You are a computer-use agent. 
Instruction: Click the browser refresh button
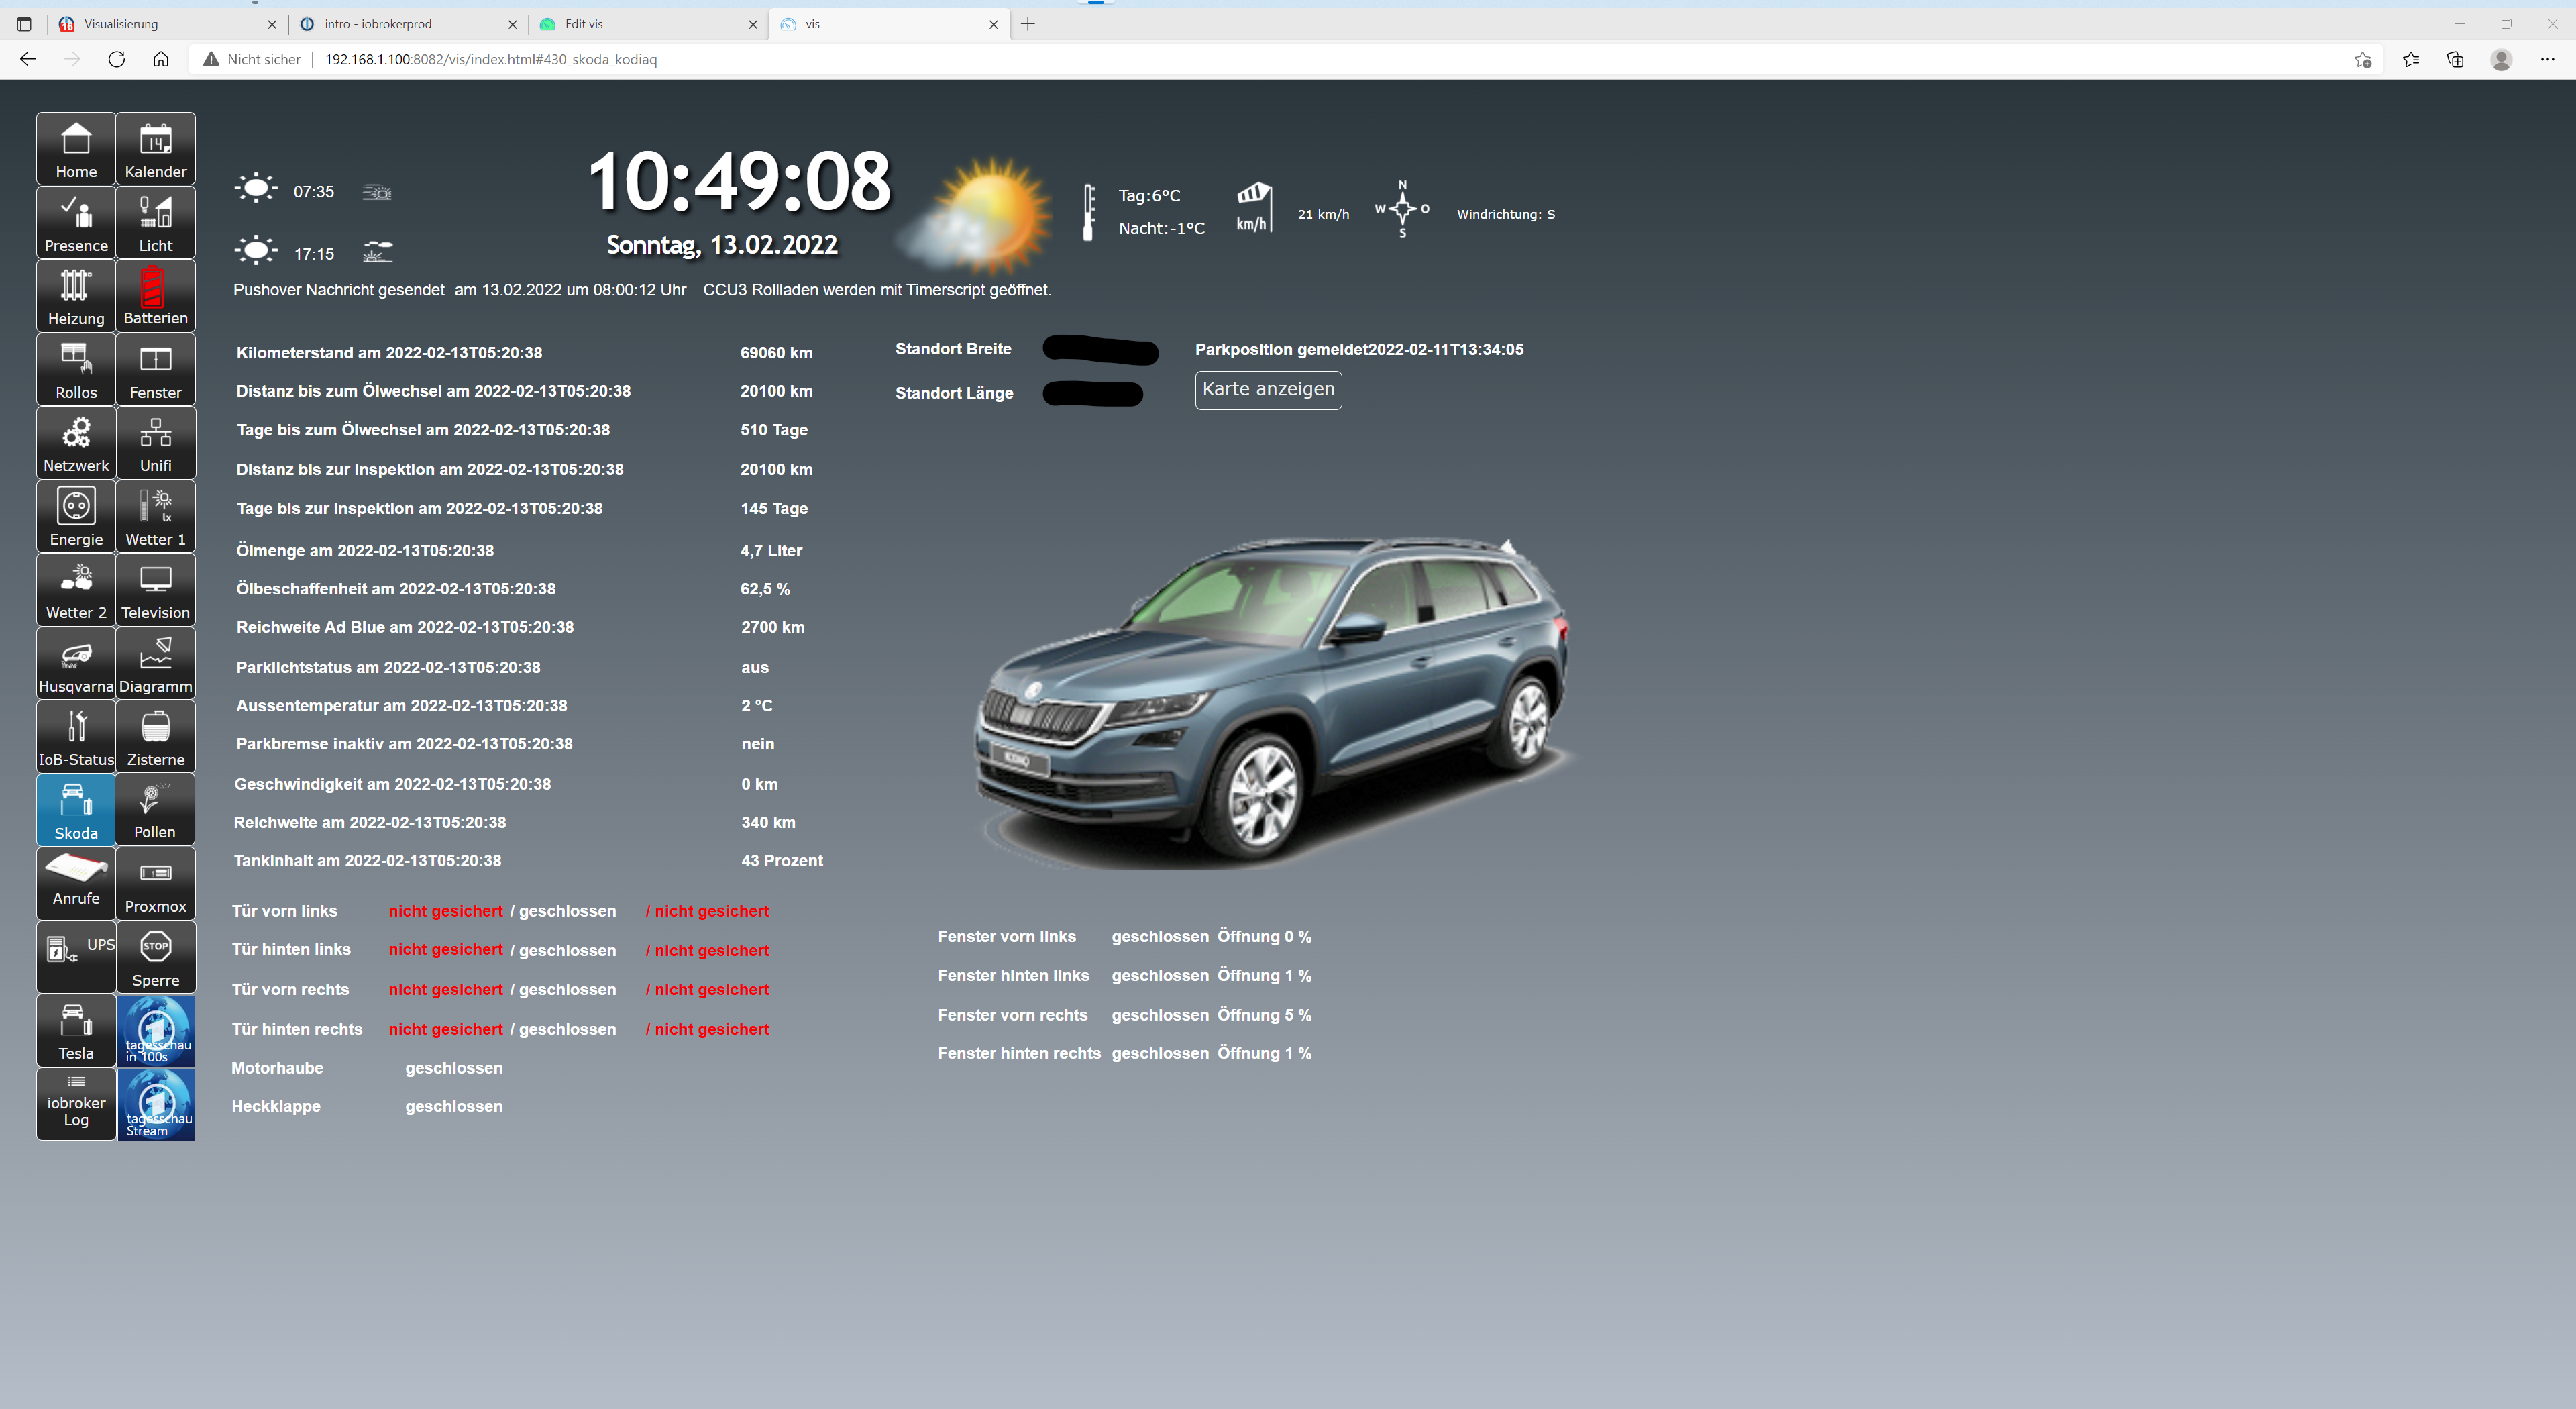117,60
